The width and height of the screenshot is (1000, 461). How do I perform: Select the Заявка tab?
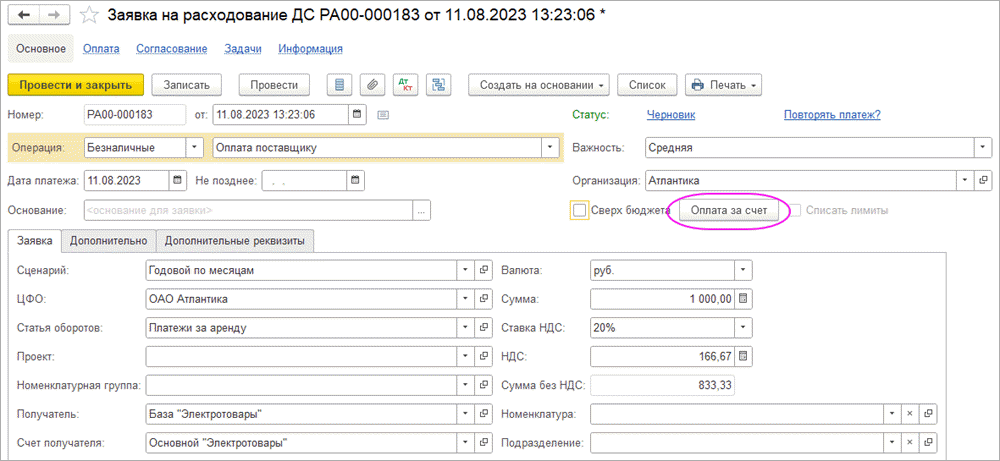point(34,241)
